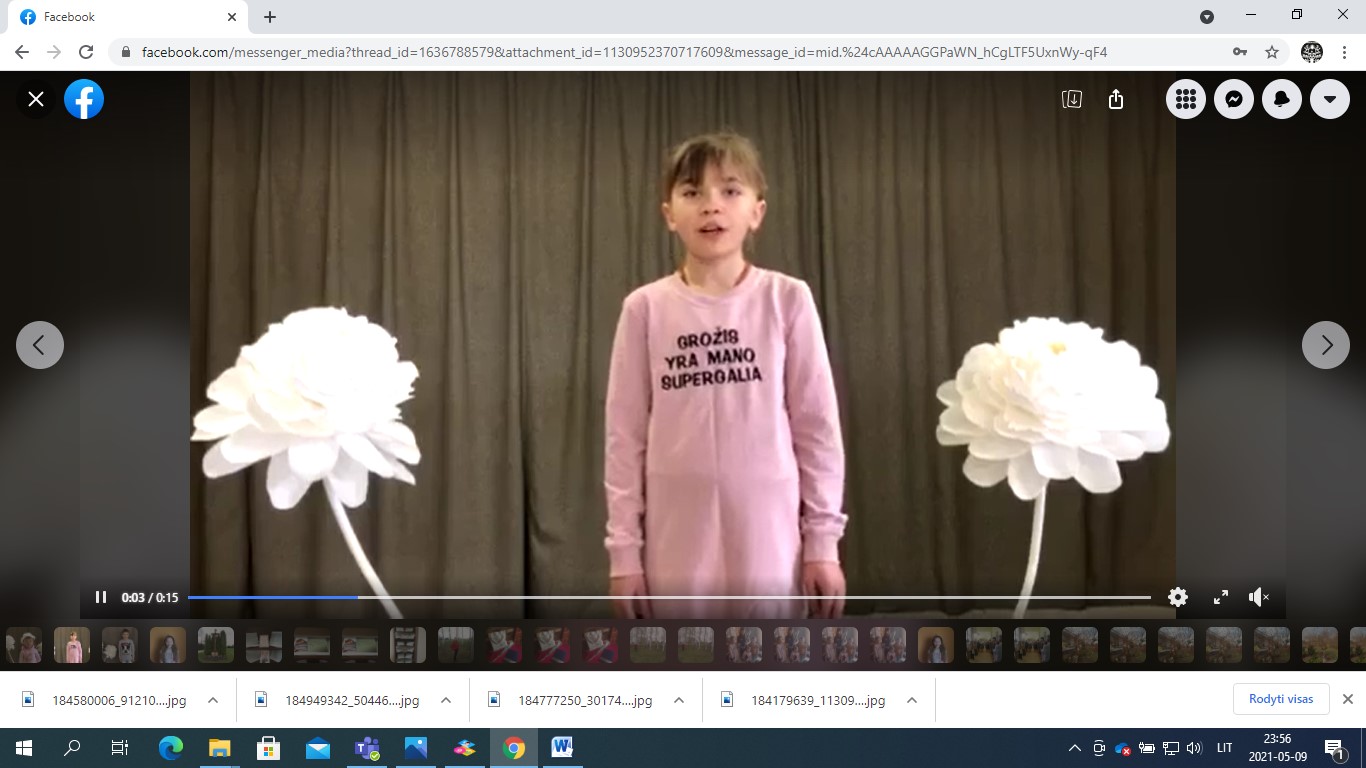Image resolution: width=1366 pixels, height=768 pixels.
Task: Open Windows notification center
Action: point(1335,748)
